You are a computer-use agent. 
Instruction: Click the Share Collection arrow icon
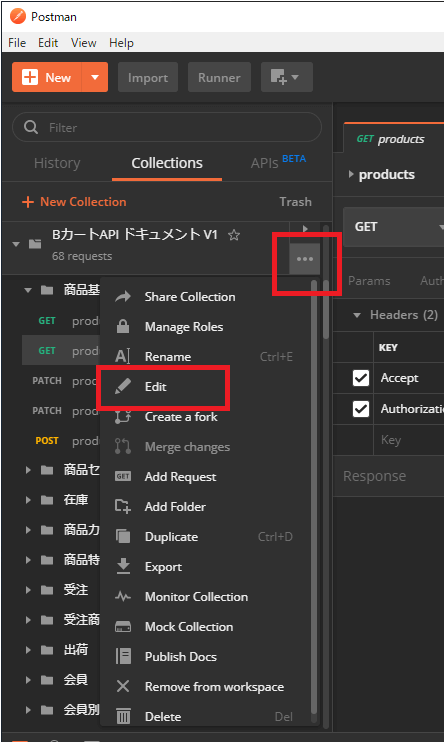[x=123, y=297]
